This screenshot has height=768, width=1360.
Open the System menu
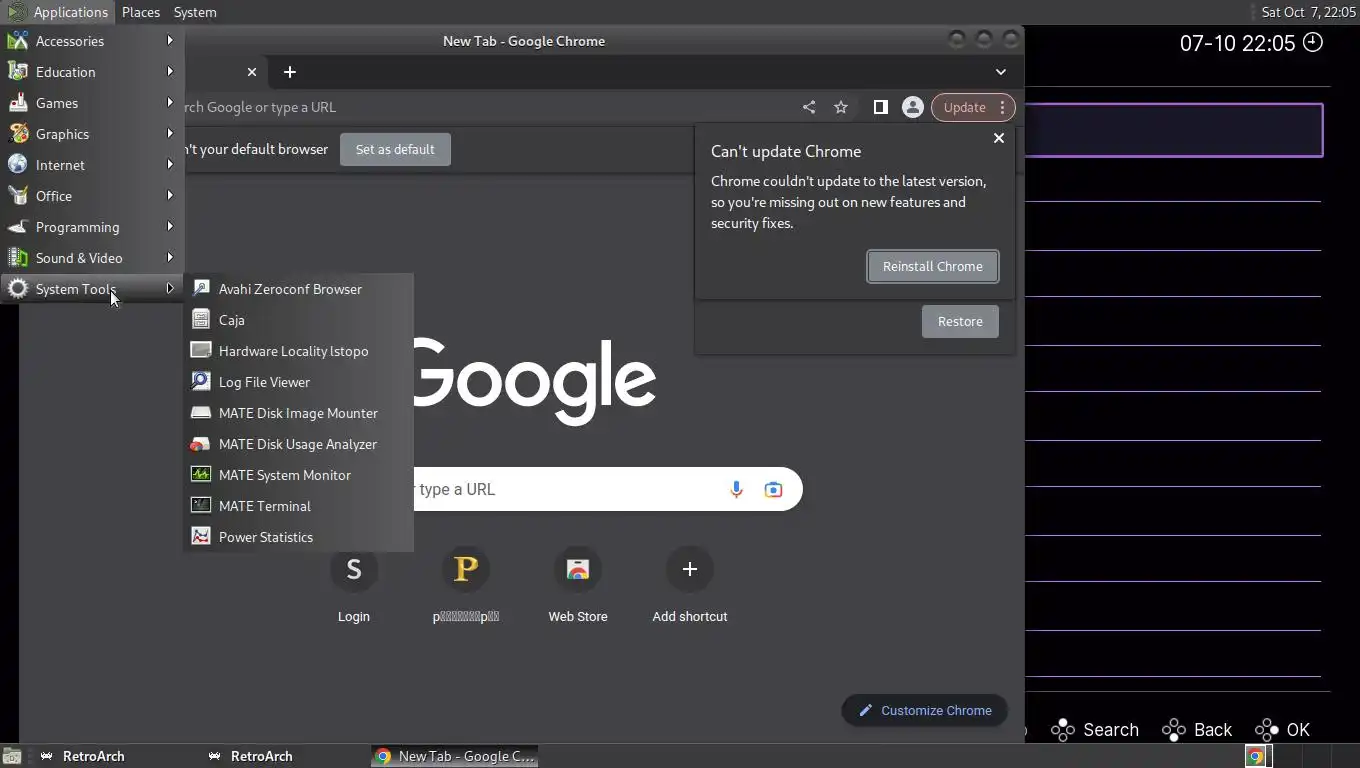click(x=195, y=12)
